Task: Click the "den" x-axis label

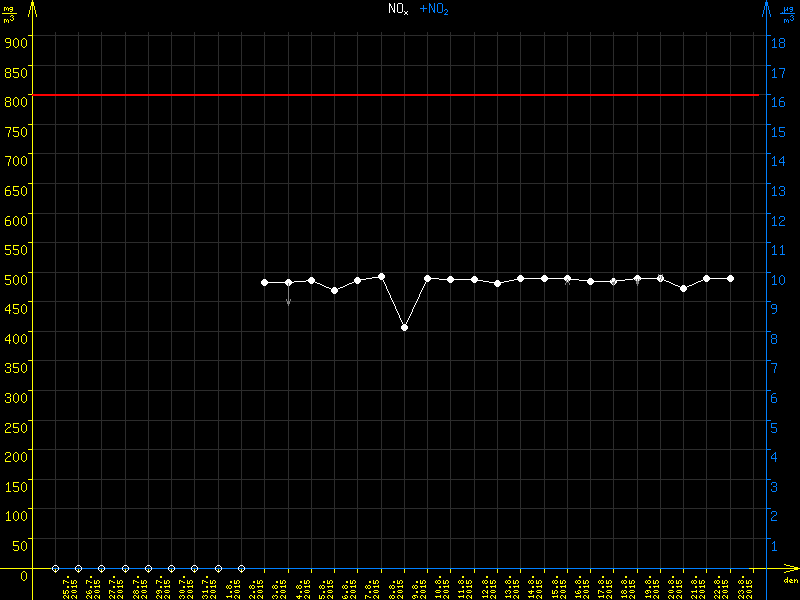Action: (x=790, y=580)
